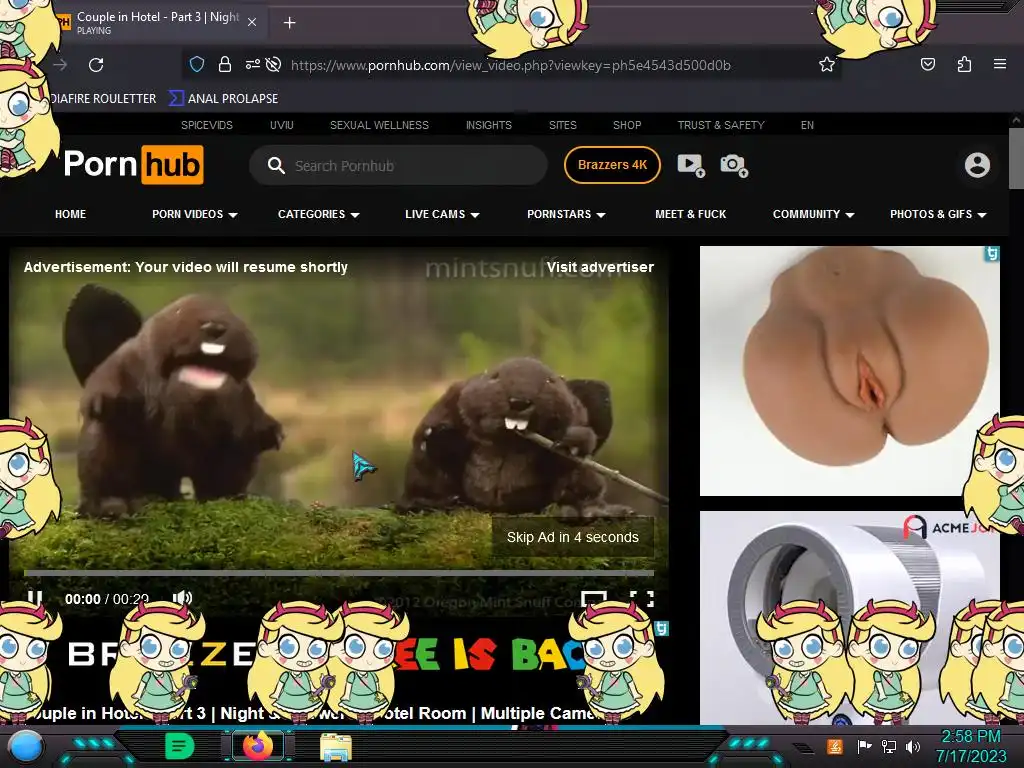Open the orange Java tray icon
The height and width of the screenshot is (768, 1024).
pyautogui.click(x=835, y=746)
